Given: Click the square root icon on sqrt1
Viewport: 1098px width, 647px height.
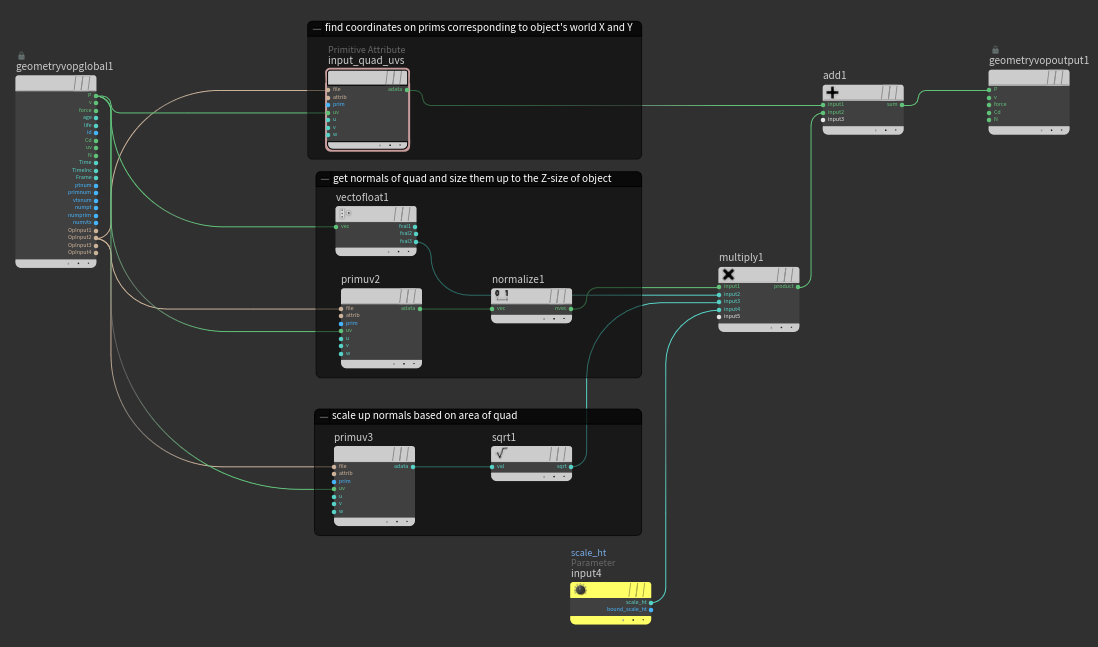Looking at the screenshot, I should (502, 454).
